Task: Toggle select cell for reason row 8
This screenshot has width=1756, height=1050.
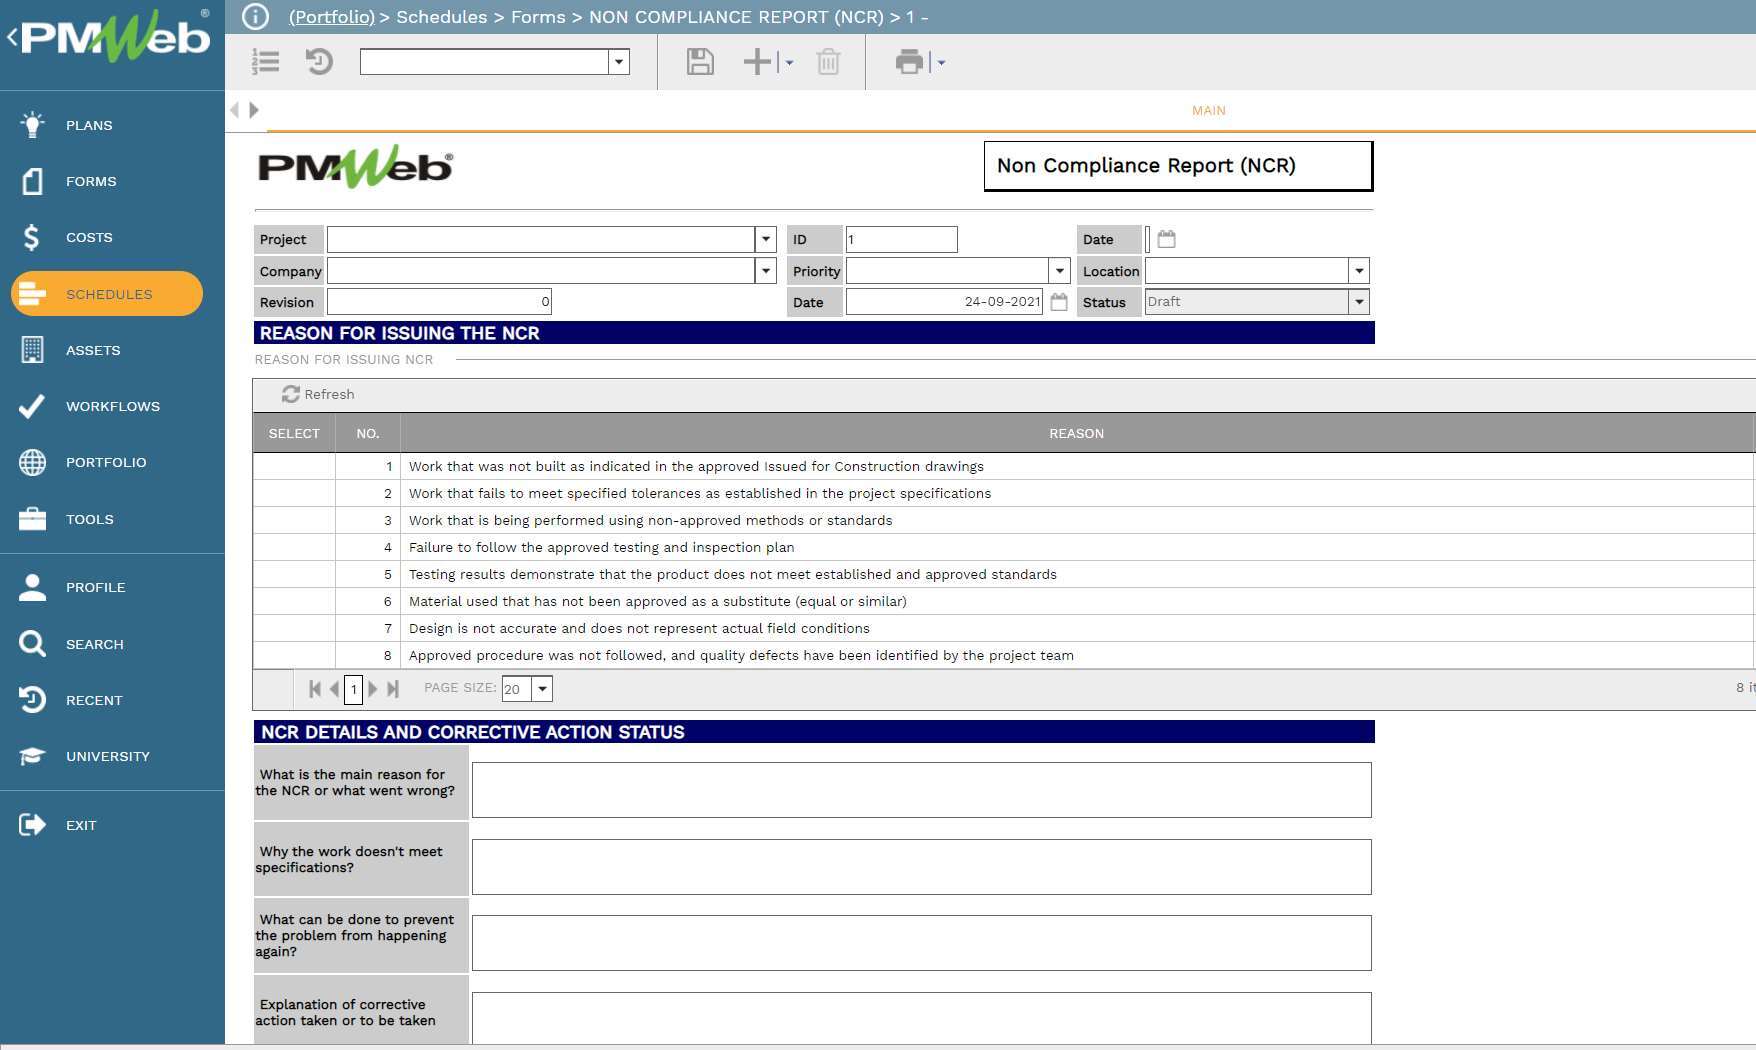Action: tap(294, 655)
